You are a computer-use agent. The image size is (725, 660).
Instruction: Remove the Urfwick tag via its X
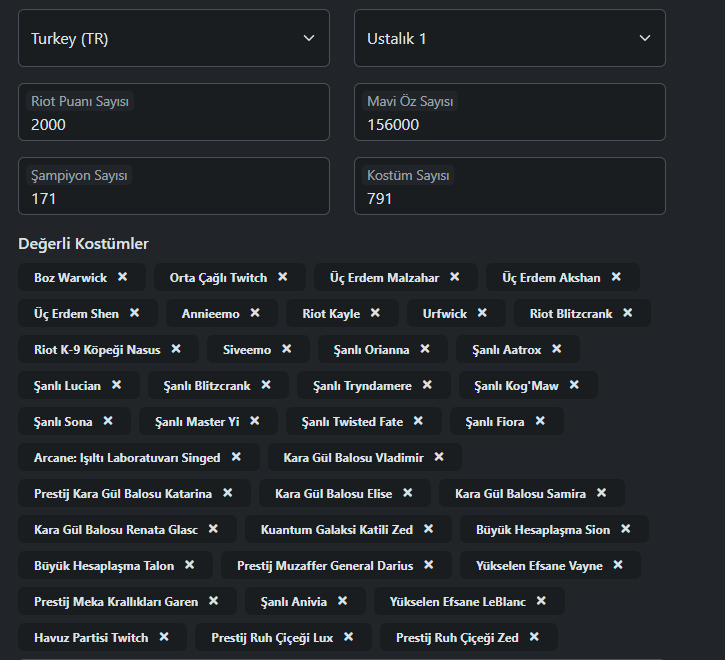pyautogui.click(x=482, y=313)
